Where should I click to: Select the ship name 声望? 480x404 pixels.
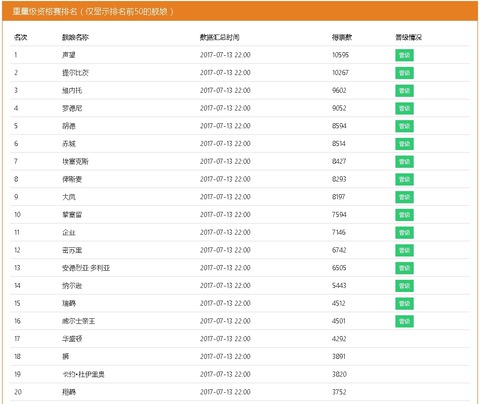[x=69, y=55]
